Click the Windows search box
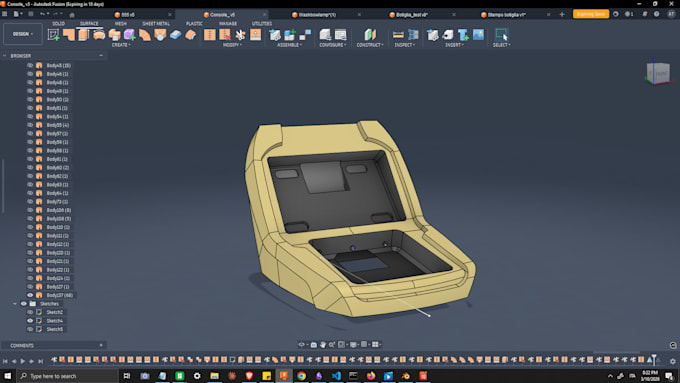The height and width of the screenshot is (383, 680). pos(67,376)
